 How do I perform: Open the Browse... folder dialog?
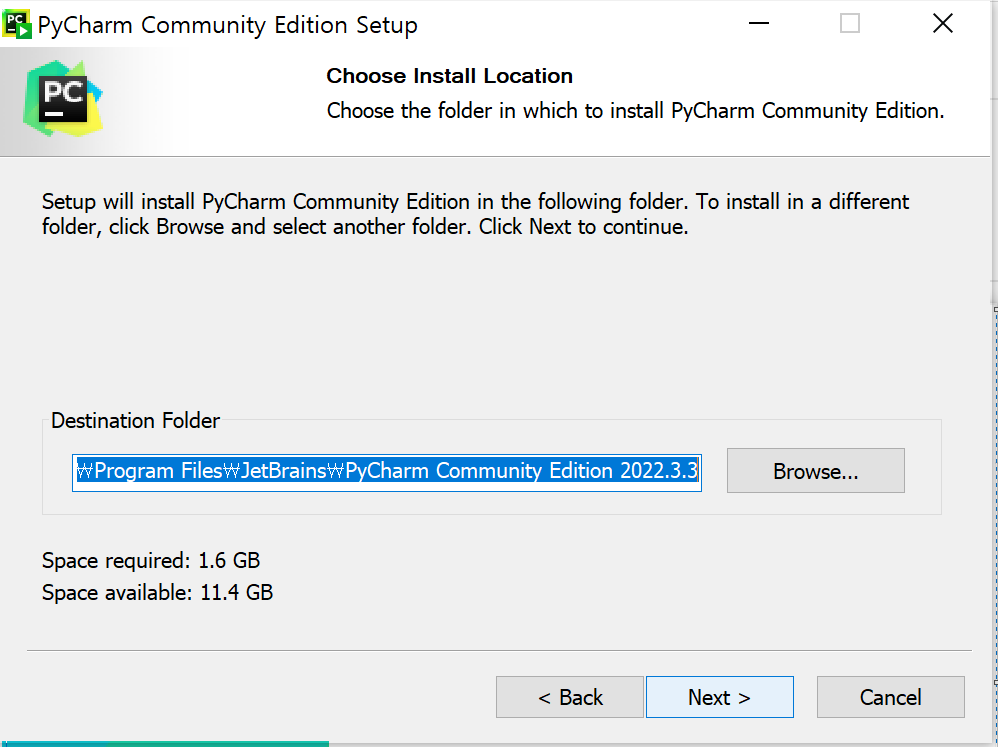815,470
